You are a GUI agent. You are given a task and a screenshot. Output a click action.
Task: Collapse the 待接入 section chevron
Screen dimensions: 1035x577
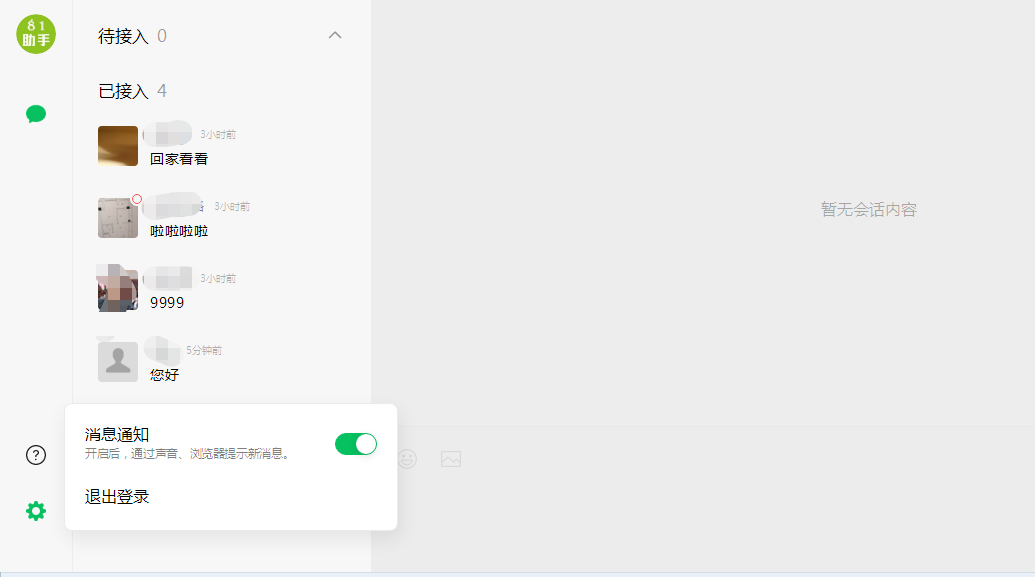[x=335, y=36]
